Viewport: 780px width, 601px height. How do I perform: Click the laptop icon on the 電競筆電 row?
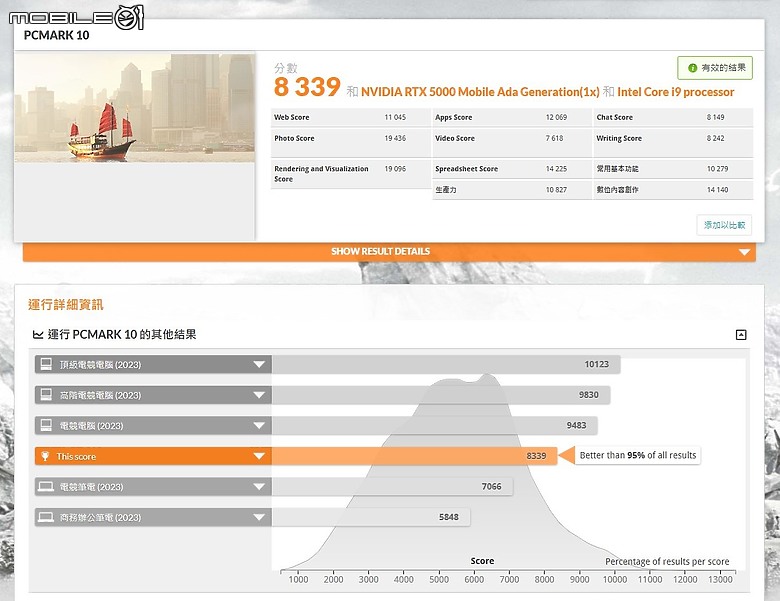click(x=46, y=487)
